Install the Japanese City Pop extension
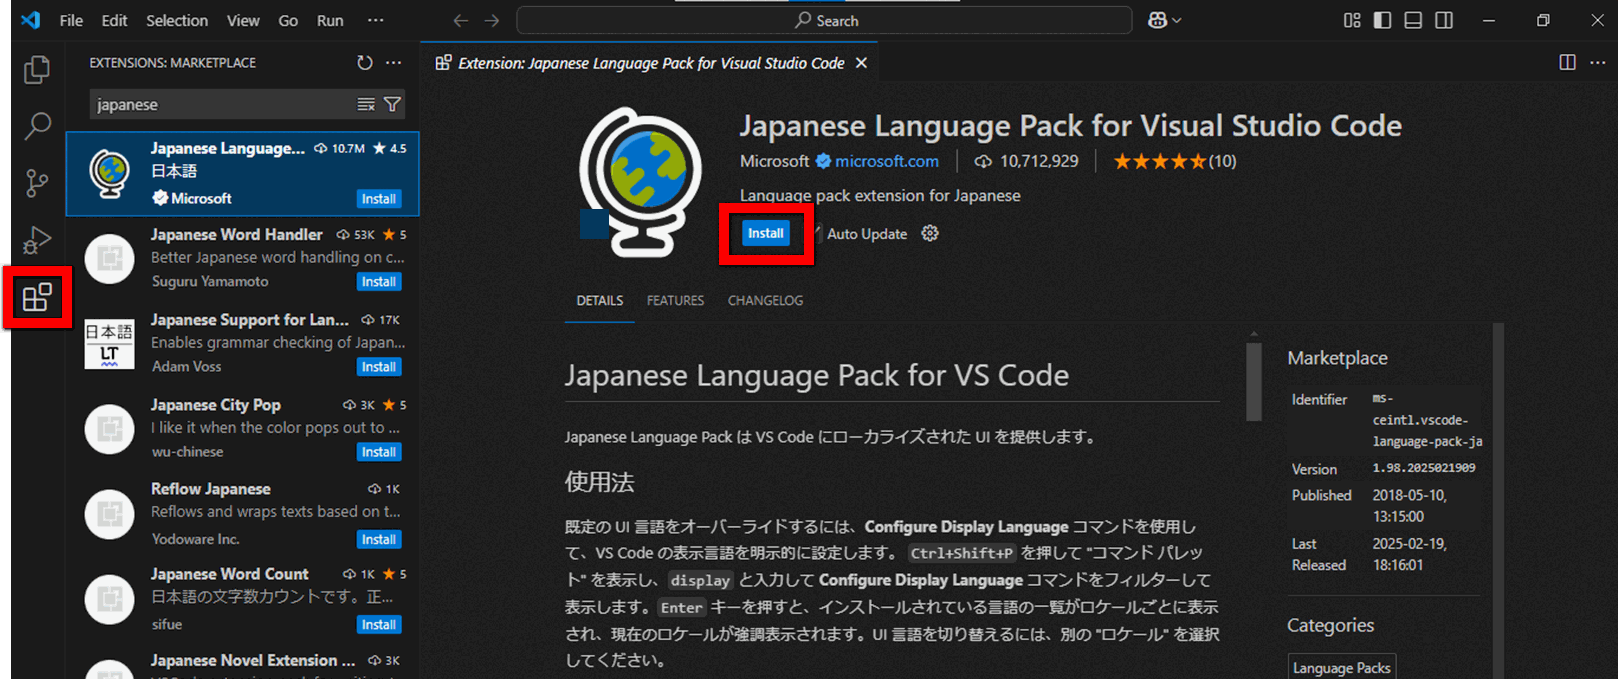The width and height of the screenshot is (1618, 679). 379,452
